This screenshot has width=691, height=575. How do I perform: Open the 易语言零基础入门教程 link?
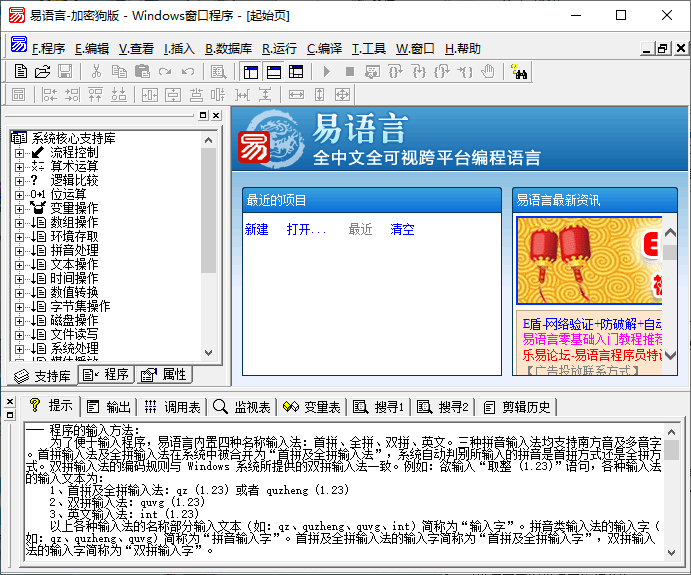592,339
